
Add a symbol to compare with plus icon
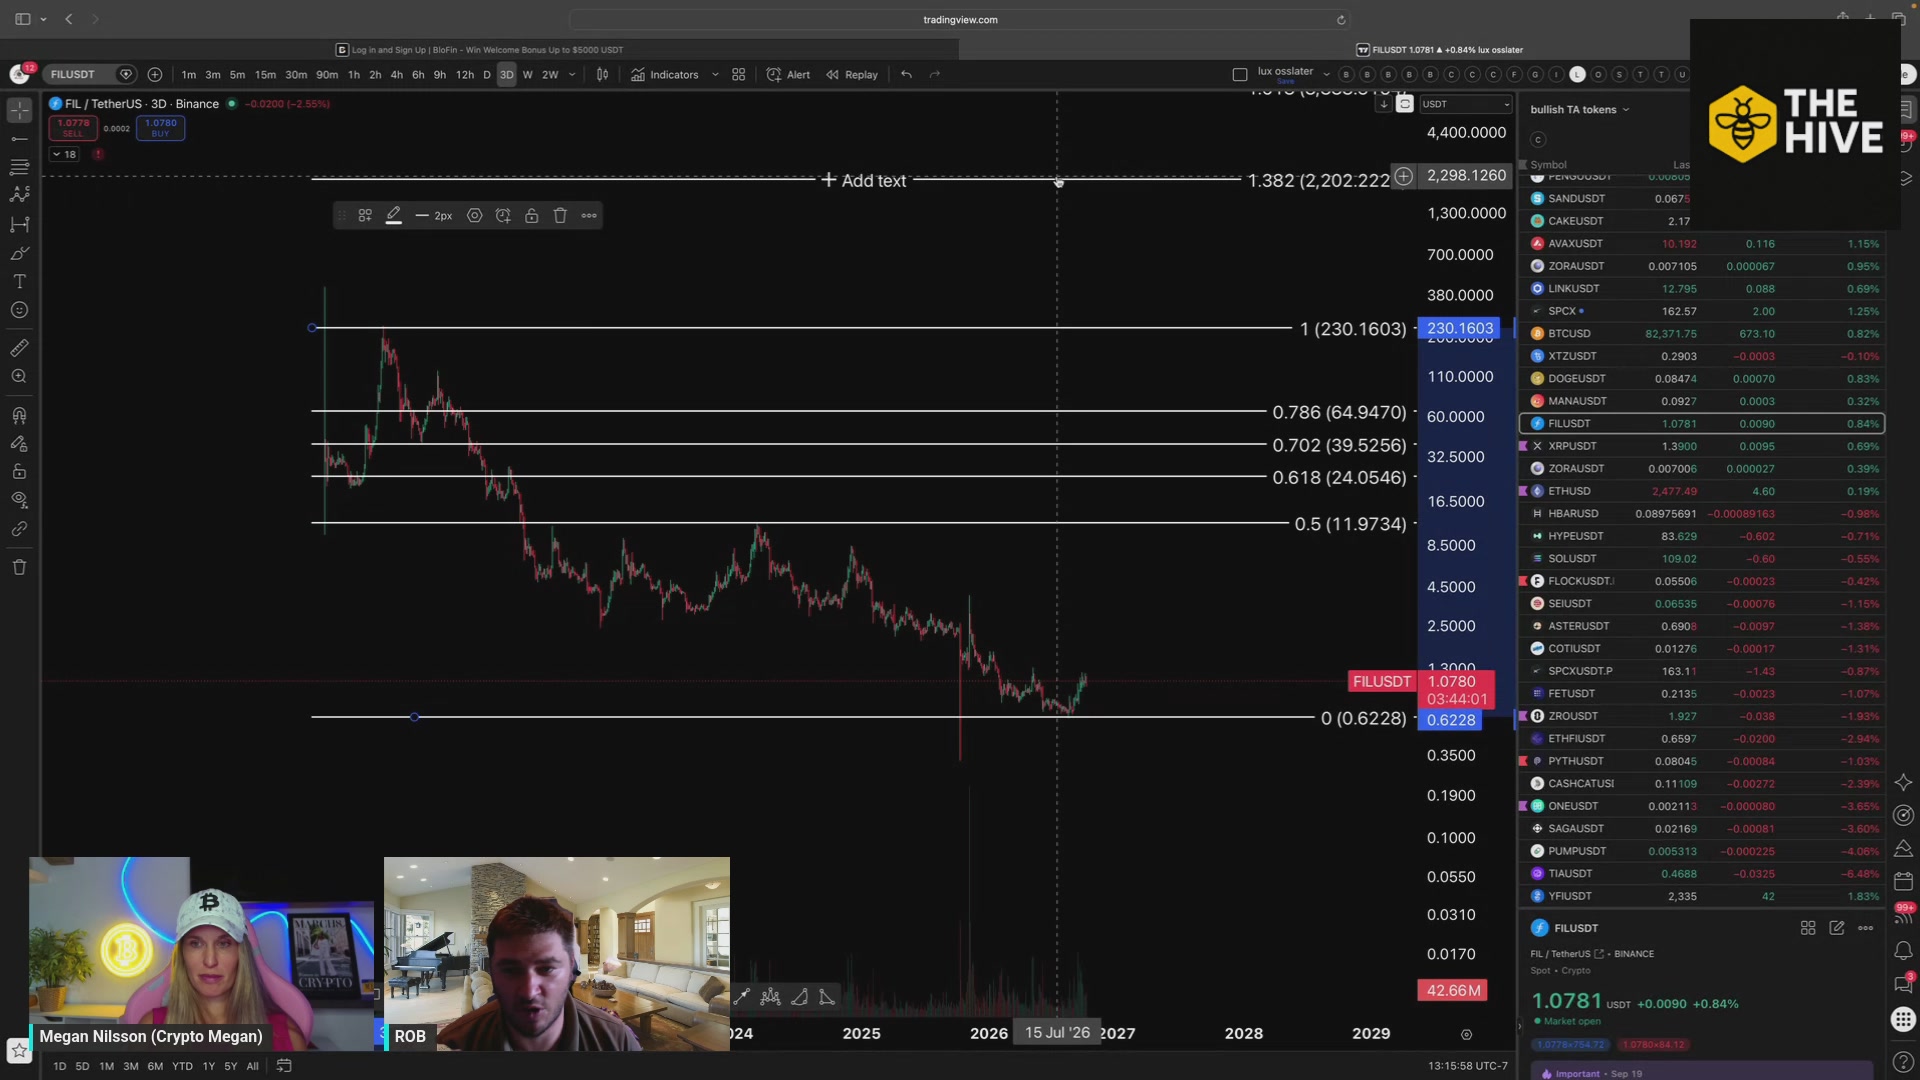(155, 74)
